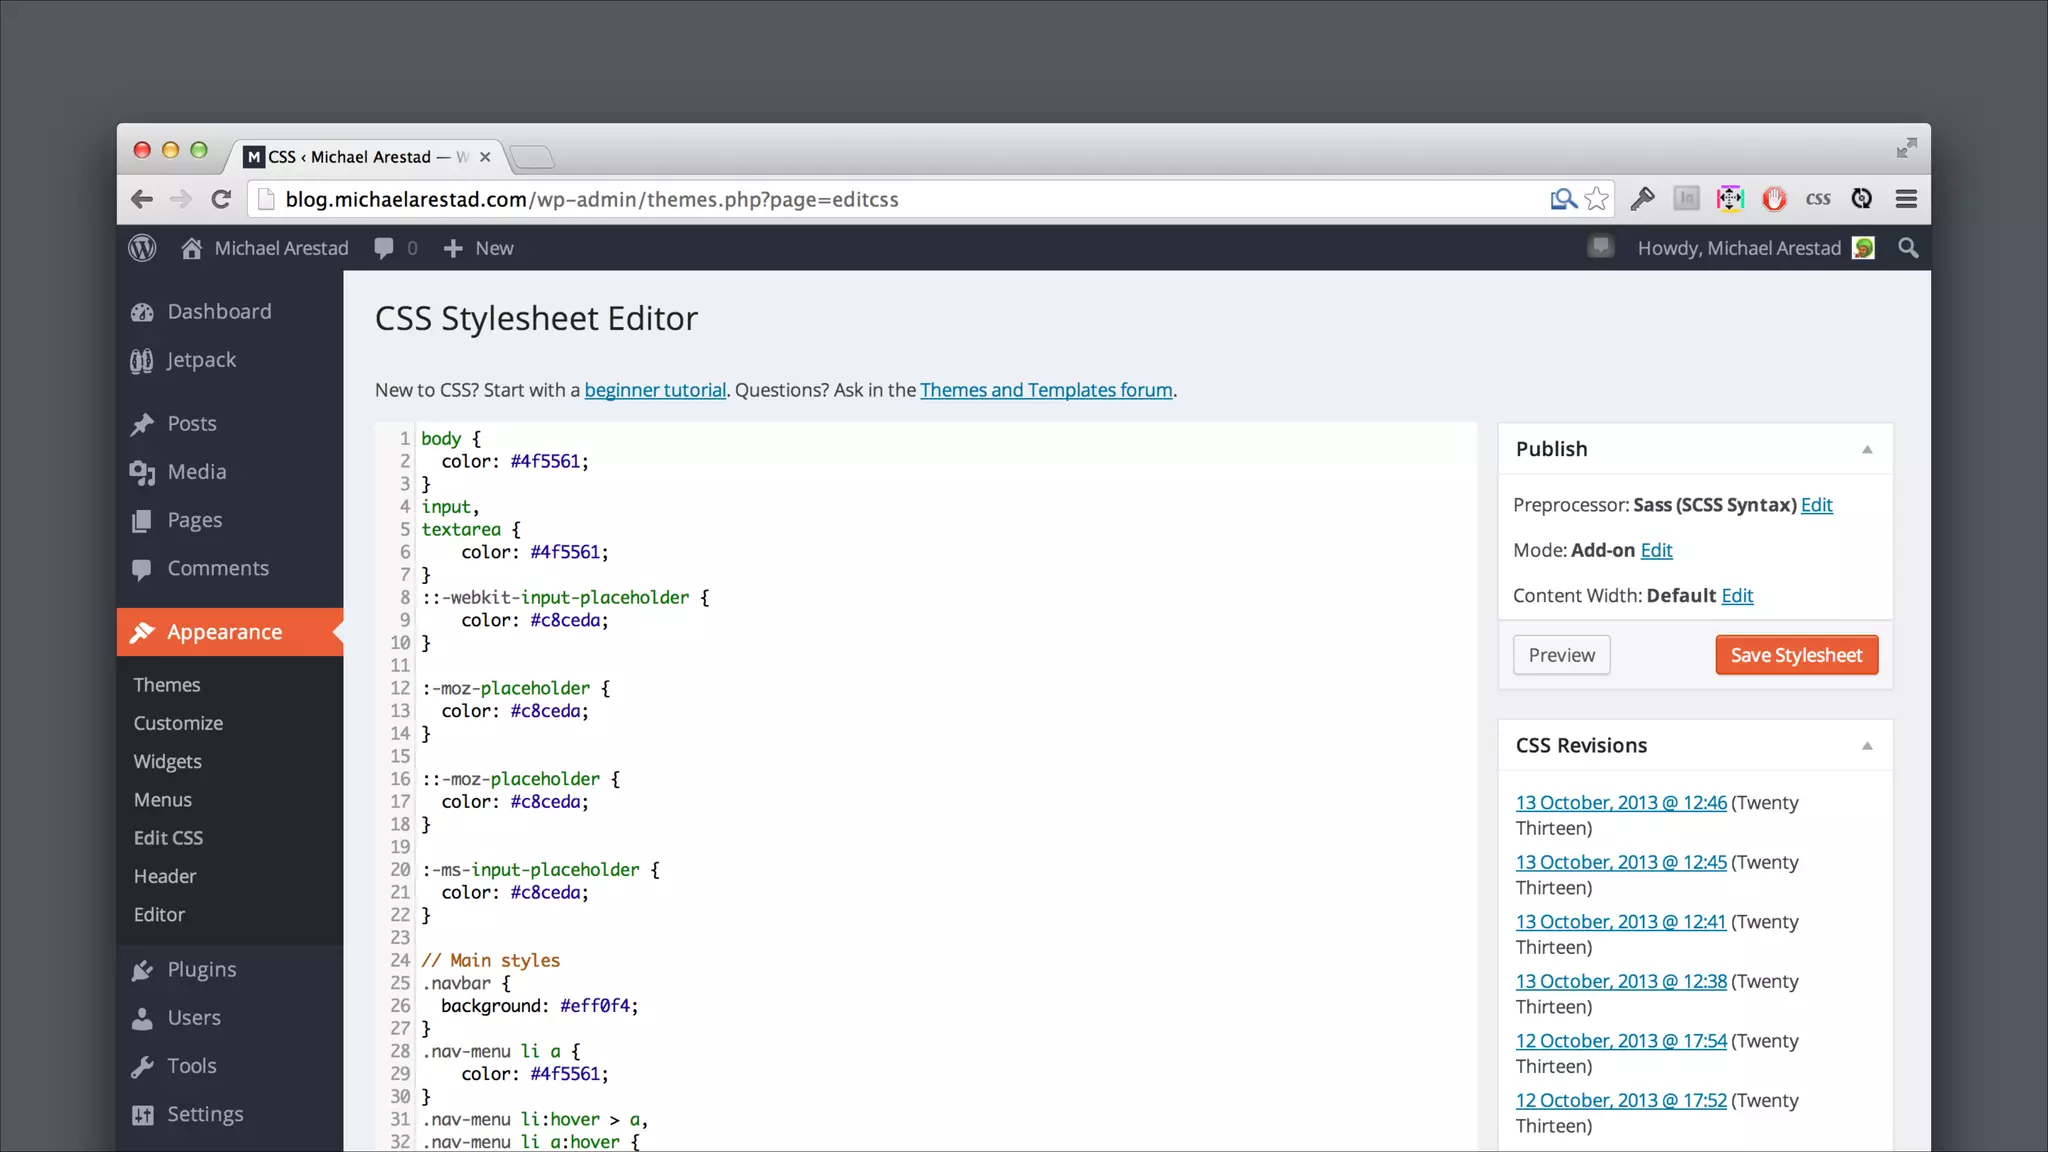Open the New content dropdown in the admin bar

point(479,248)
